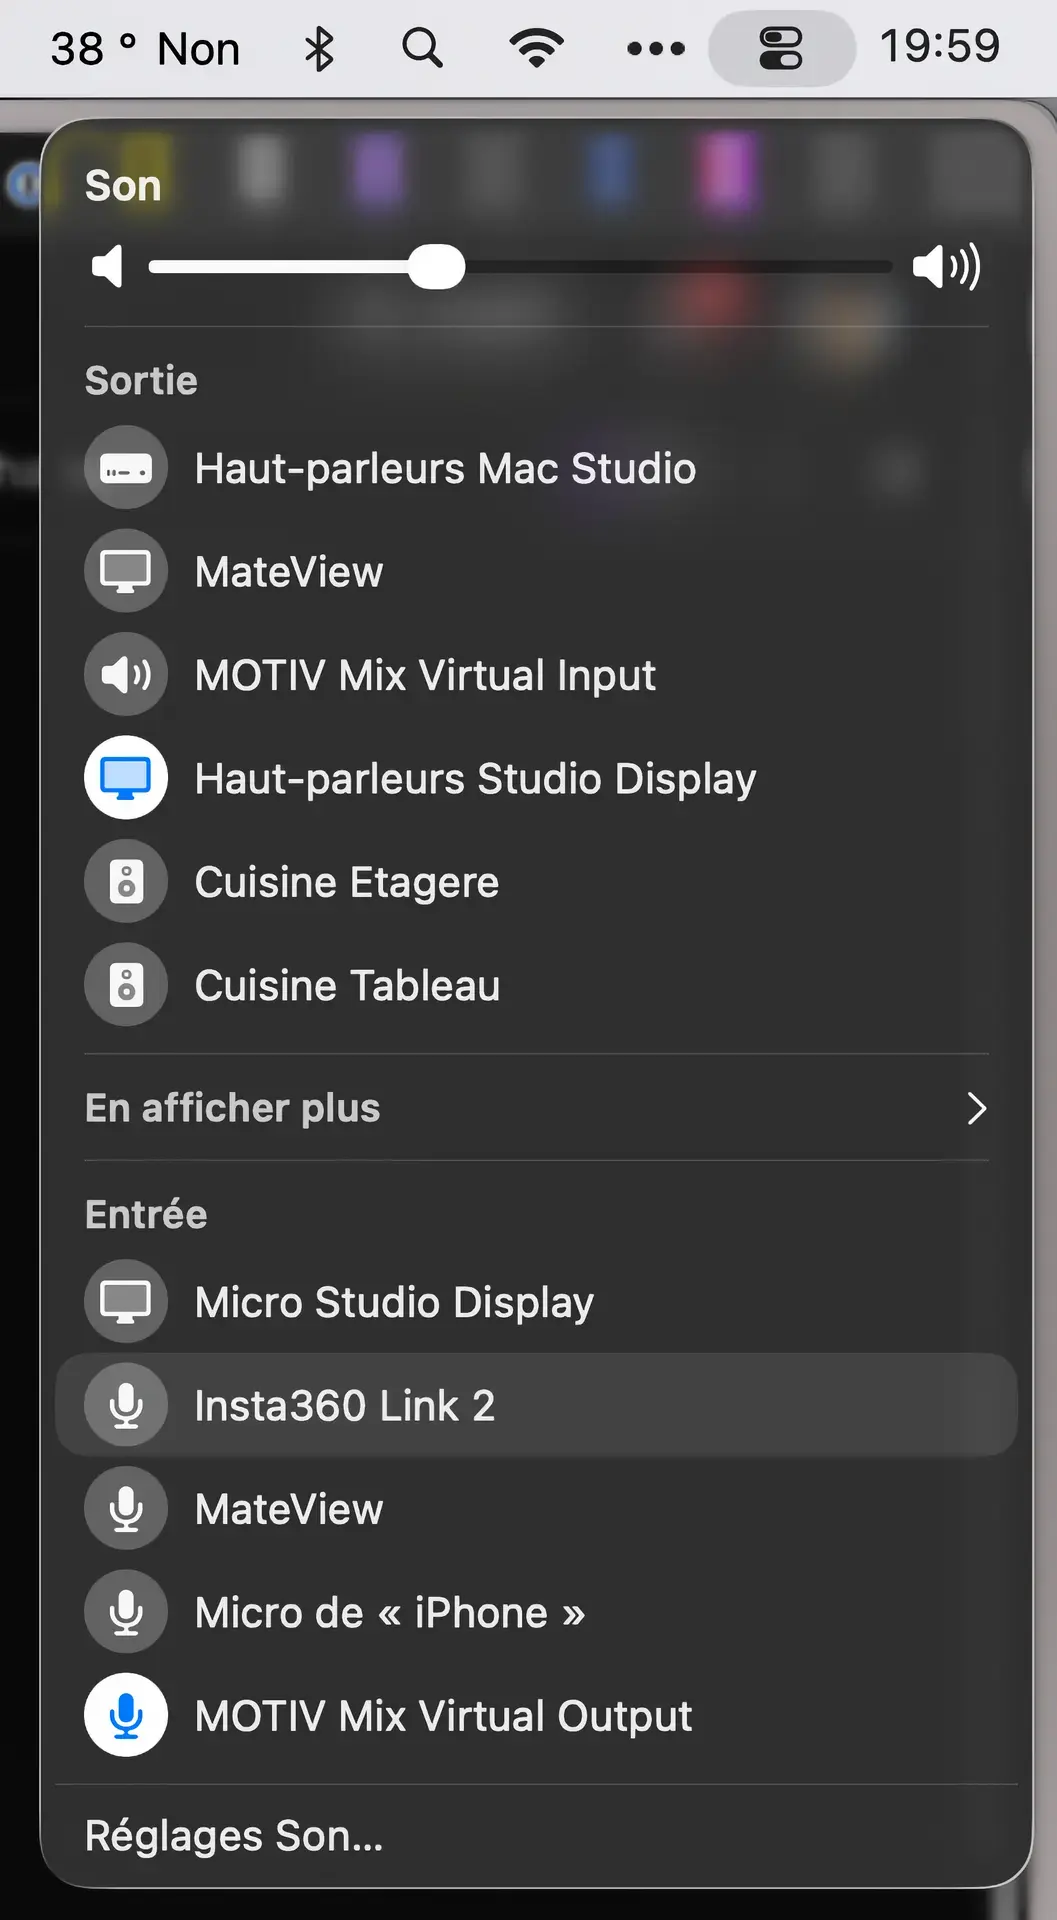Click the active Studio Display speakers icon
Image resolution: width=1057 pixels, height=1920 pixels.
126,778
